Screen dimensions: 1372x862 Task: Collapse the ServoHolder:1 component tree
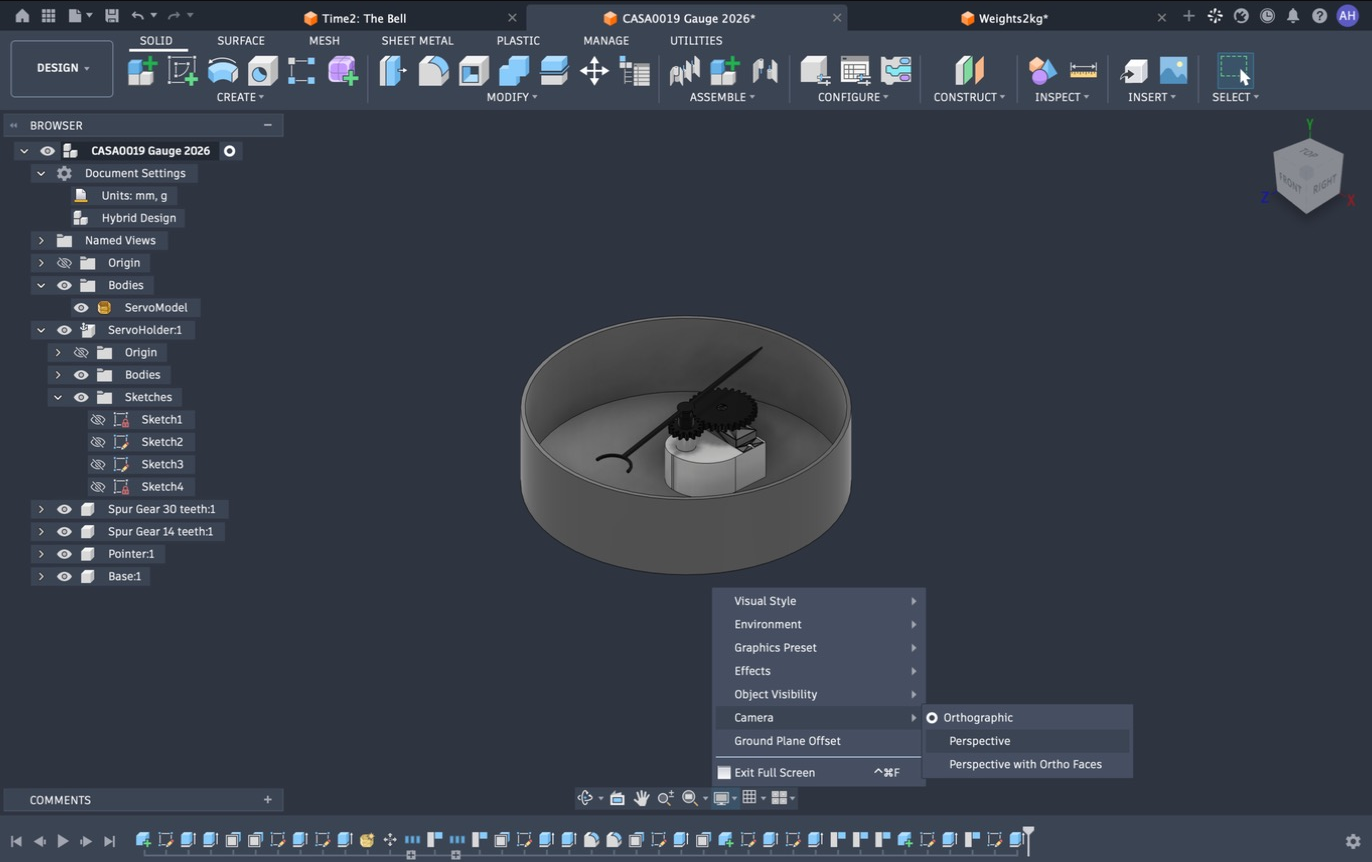tap(41, 330)
